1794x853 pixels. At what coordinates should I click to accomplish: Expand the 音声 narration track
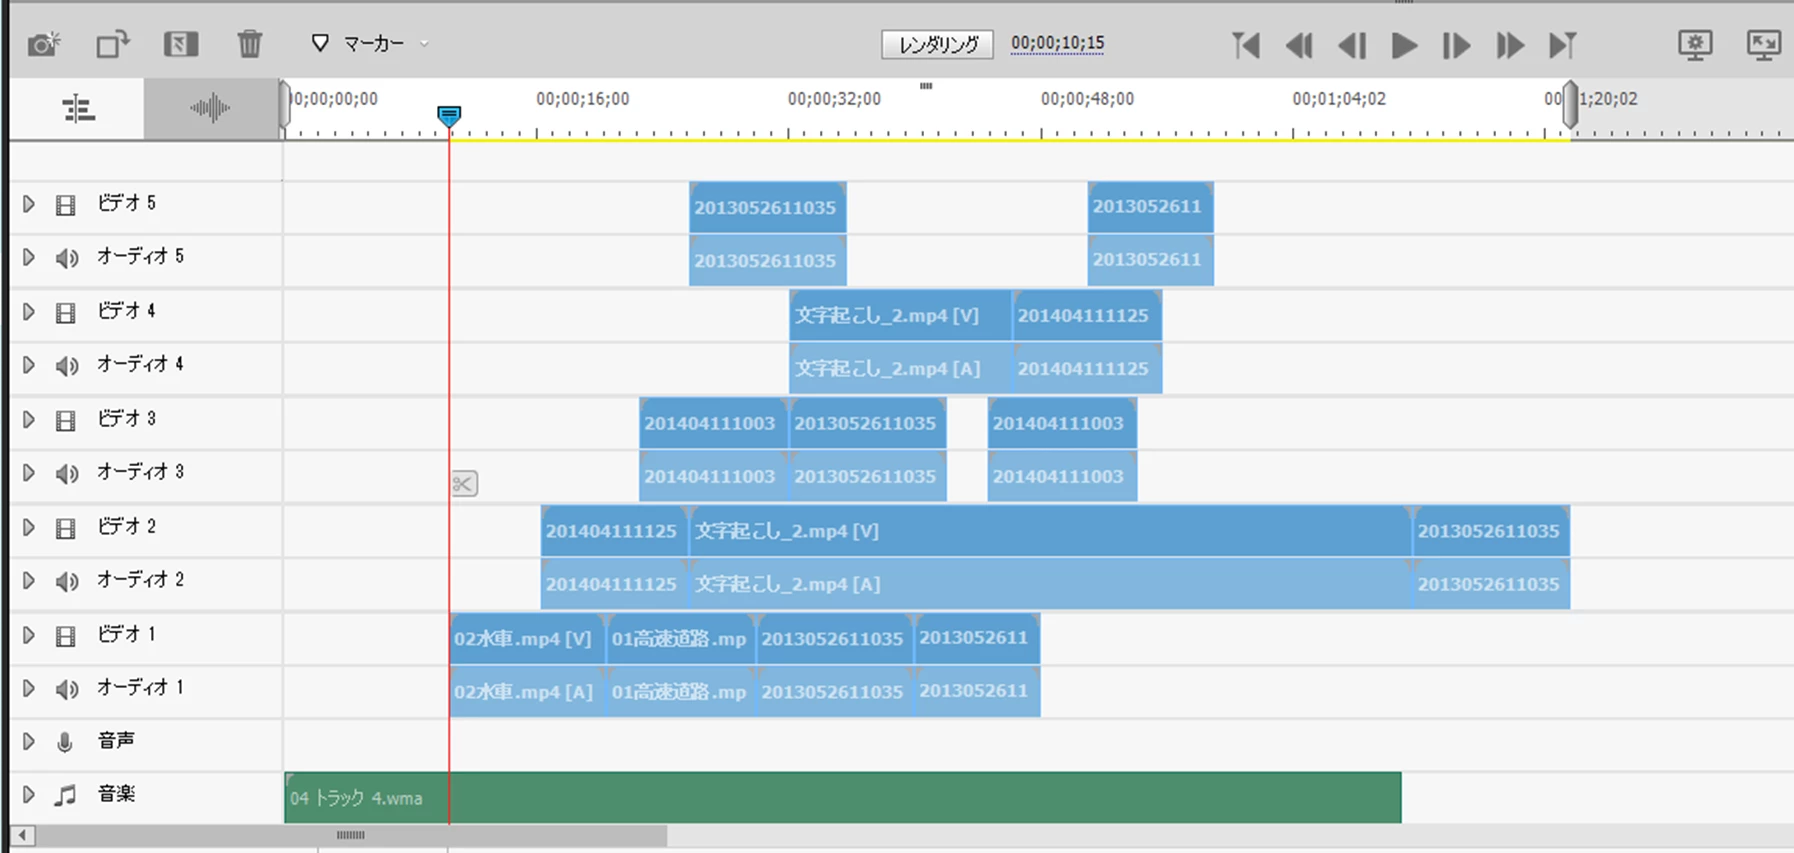coord(29,742)
